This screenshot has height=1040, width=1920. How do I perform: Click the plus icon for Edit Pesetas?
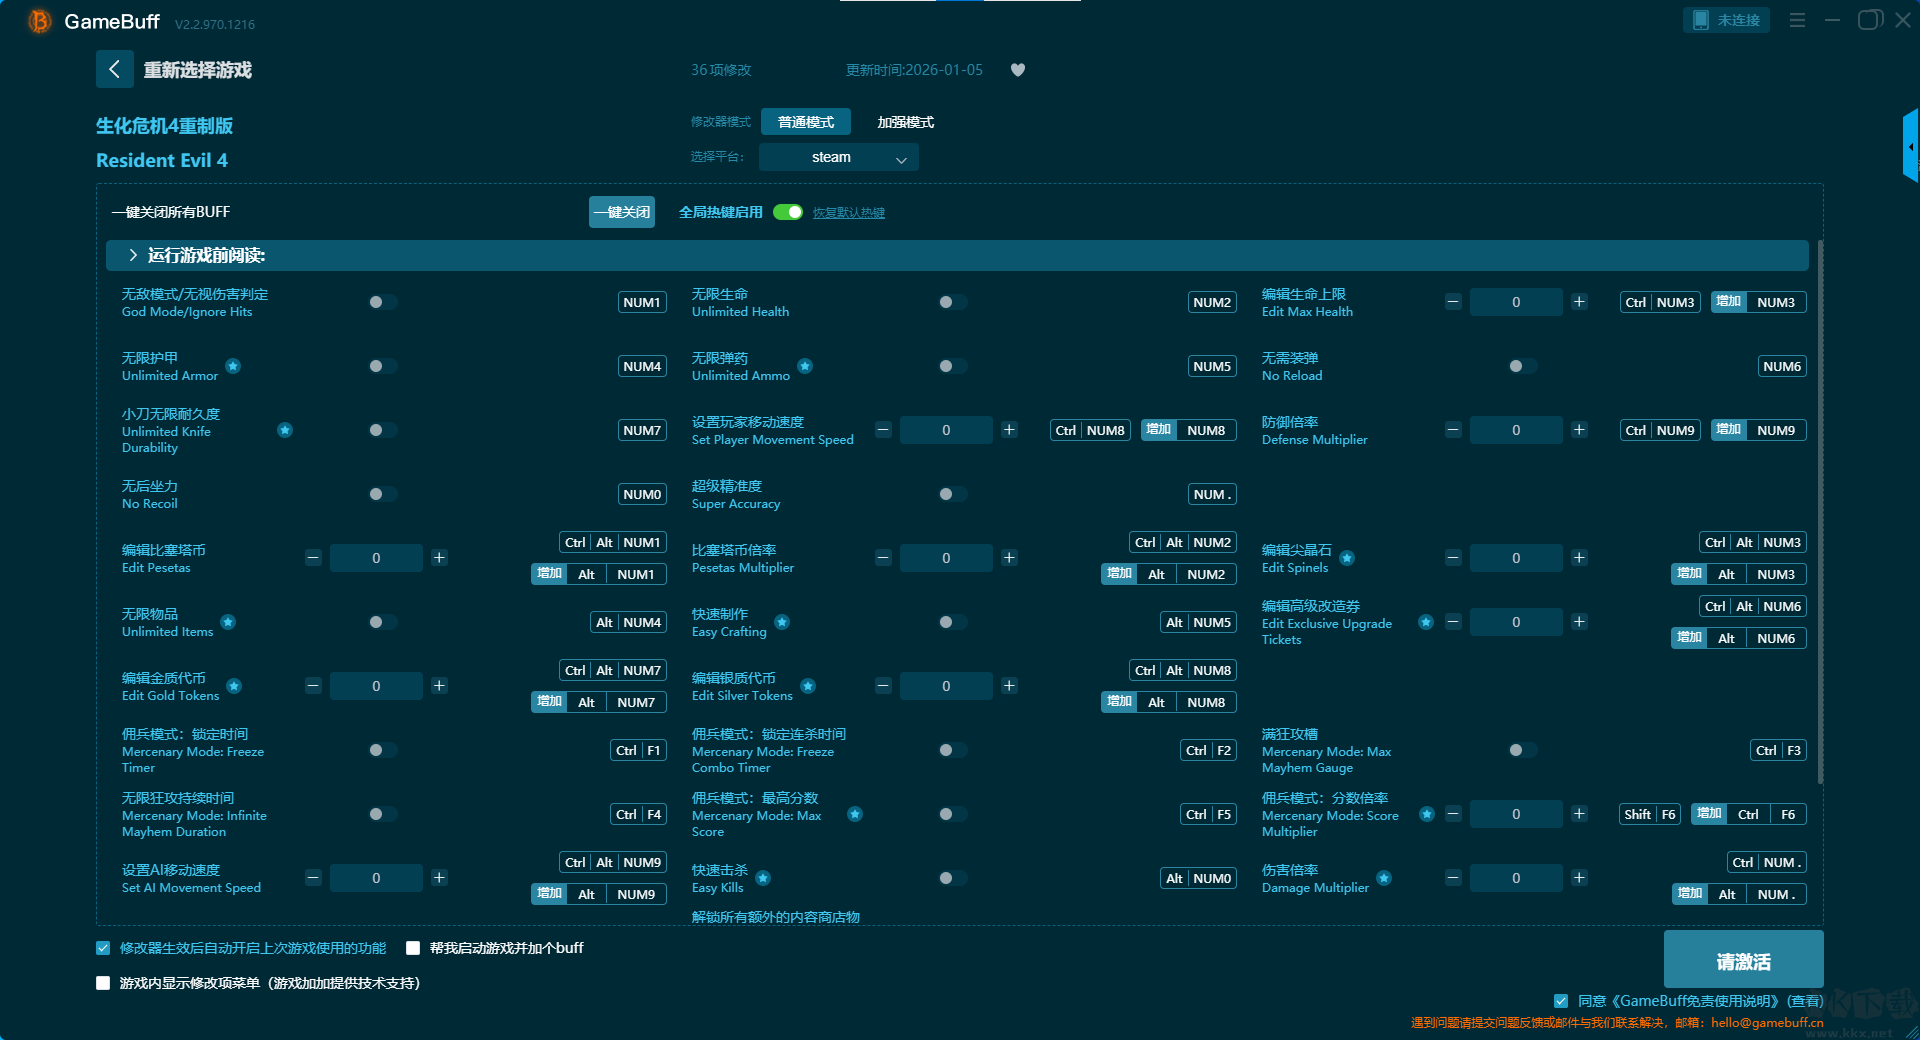(439, 558)
